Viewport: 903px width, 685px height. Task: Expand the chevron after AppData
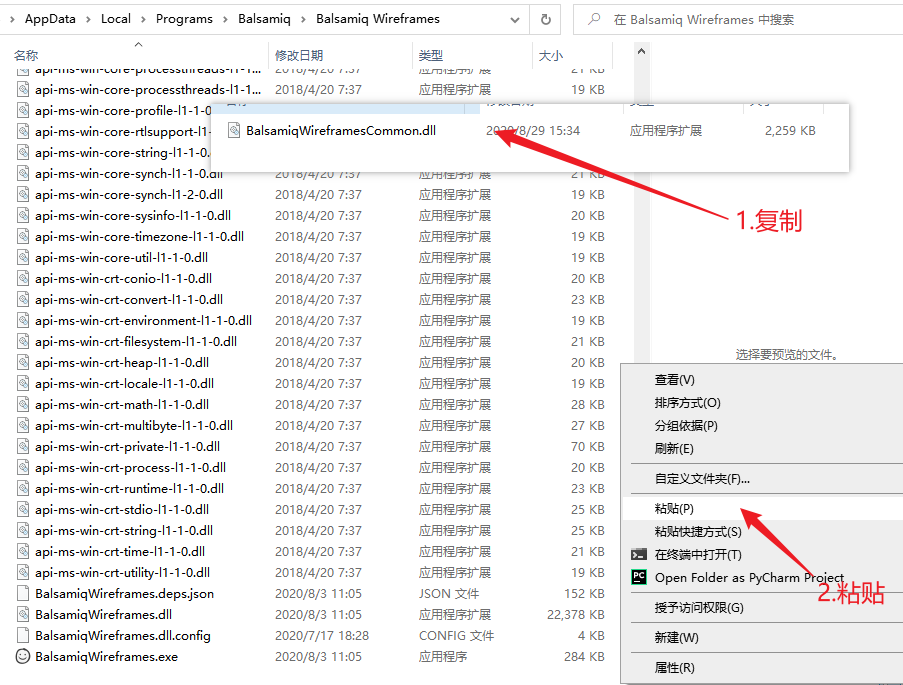pyautogui.click(x=88, y=20)
